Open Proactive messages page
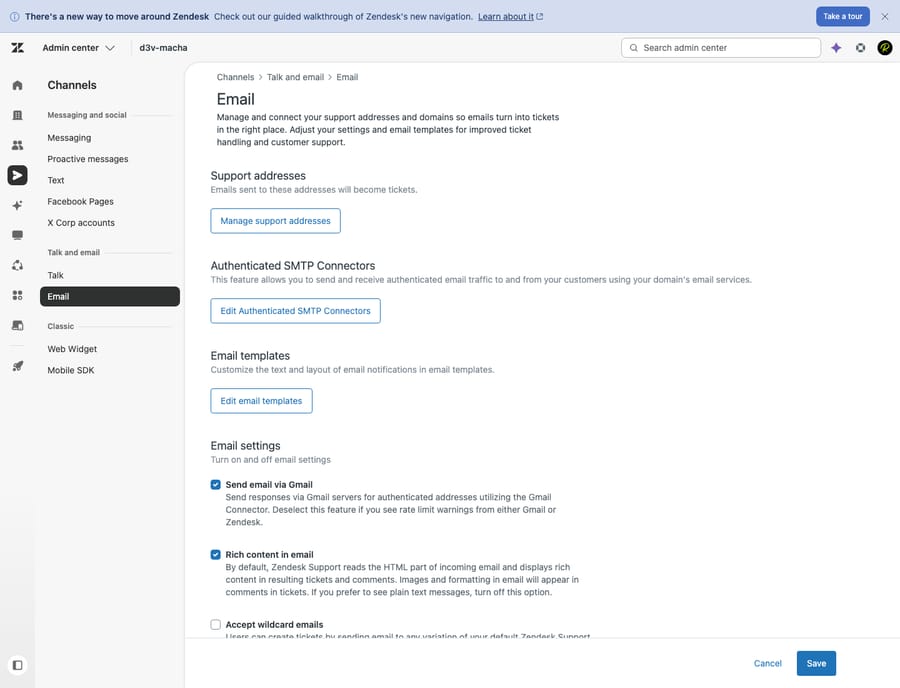 tap(88, 159)
